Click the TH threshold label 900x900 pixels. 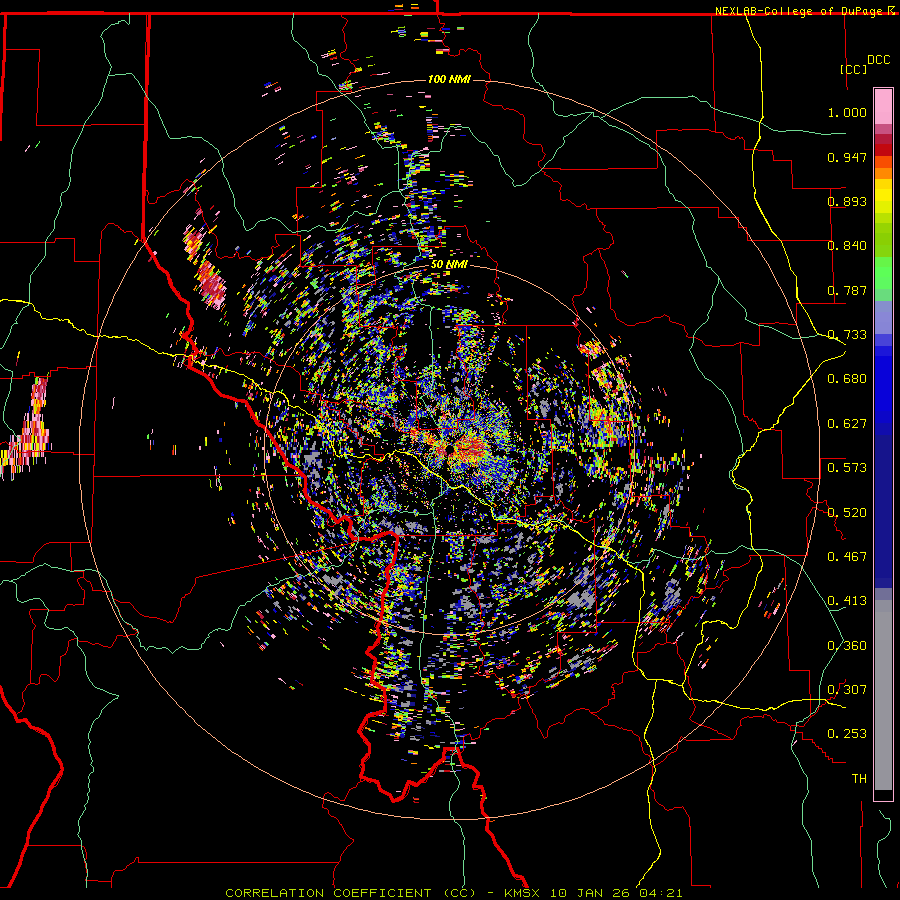point(859,779)
